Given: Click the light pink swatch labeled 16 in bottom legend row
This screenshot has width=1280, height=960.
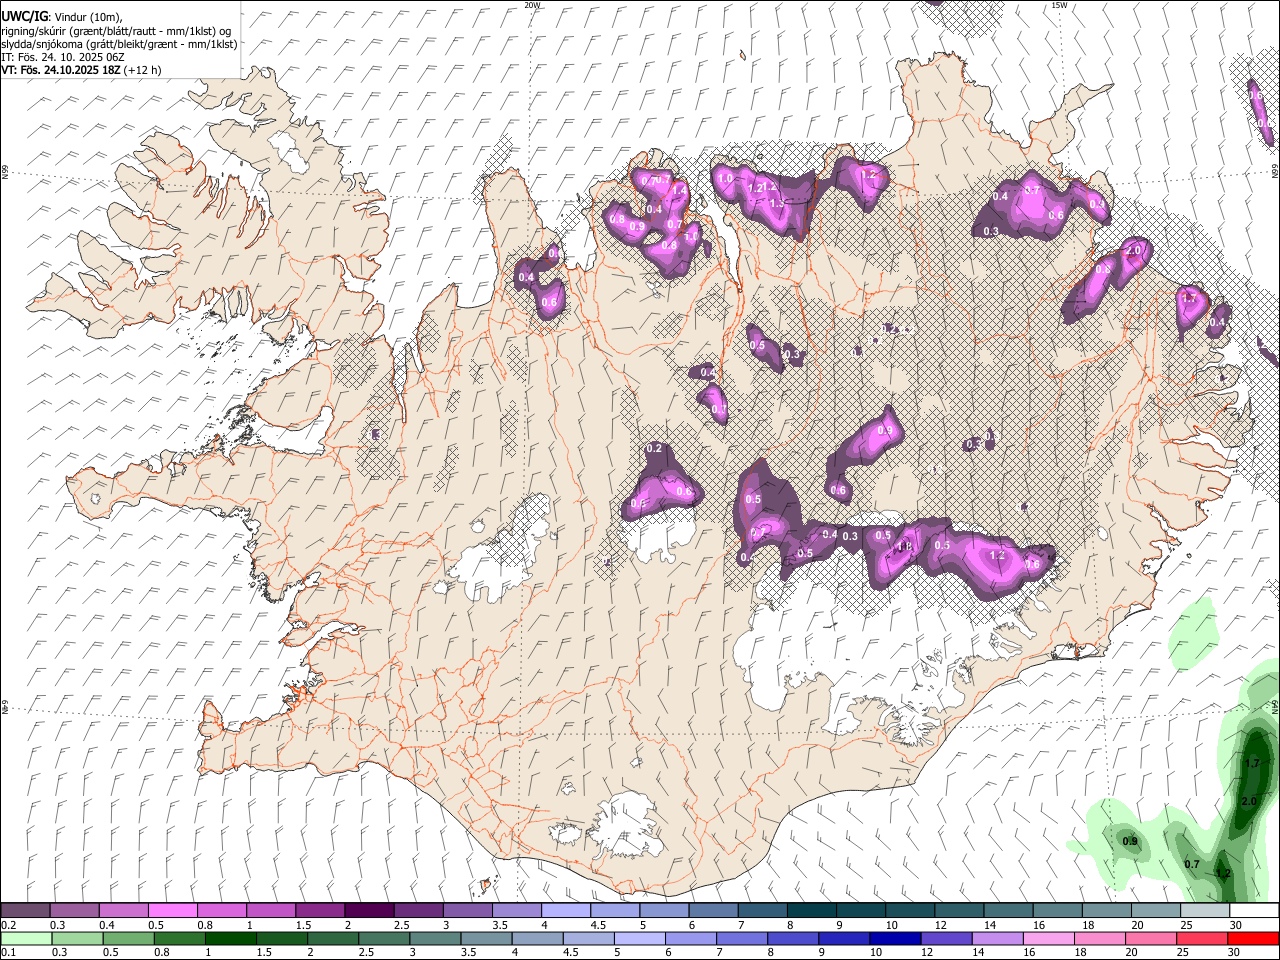Looking at the screenshot, I should pyautogui.click(x=1049, y=938).
